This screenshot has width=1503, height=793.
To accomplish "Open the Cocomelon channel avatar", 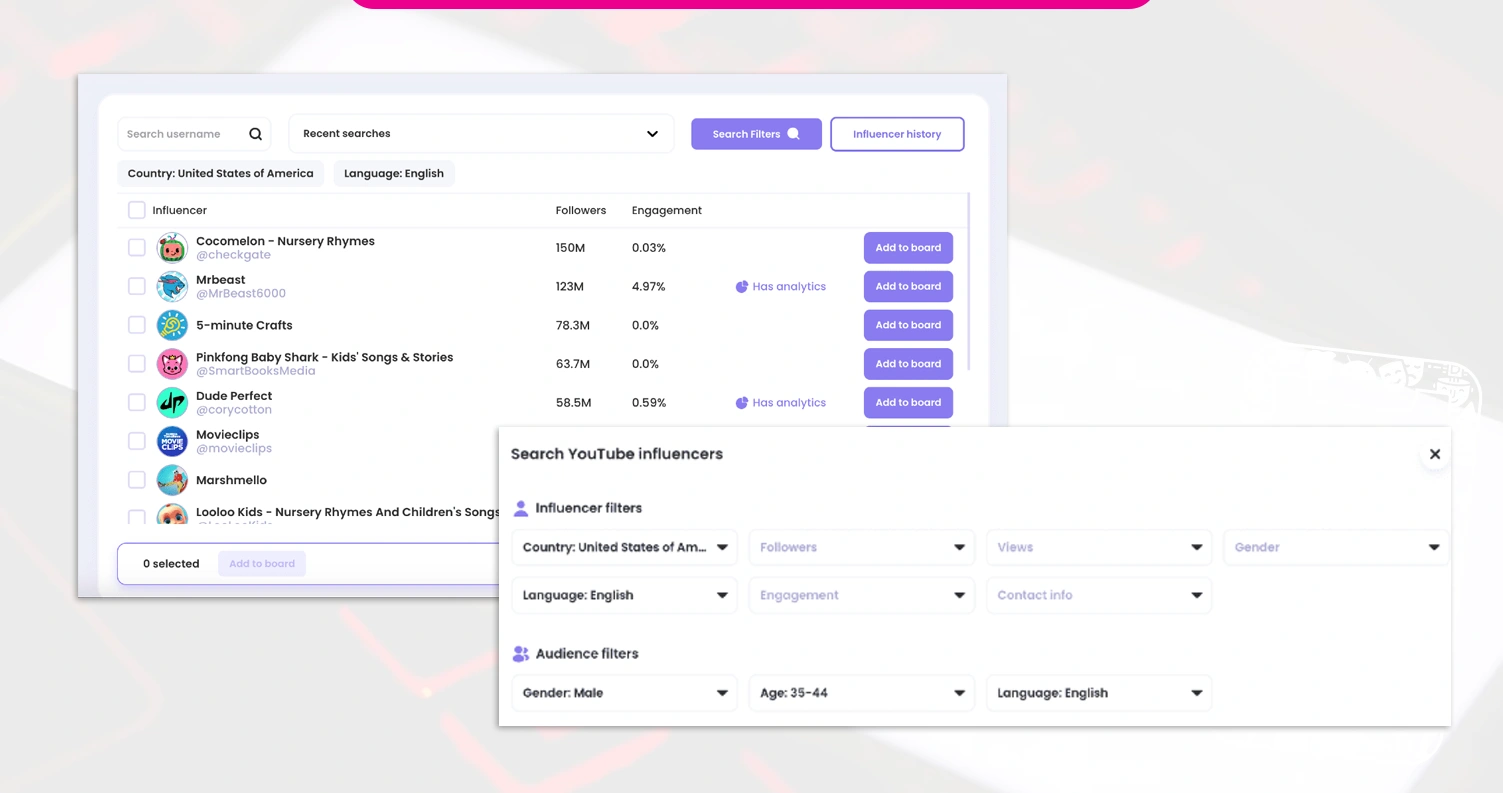I will pos(172,247).
